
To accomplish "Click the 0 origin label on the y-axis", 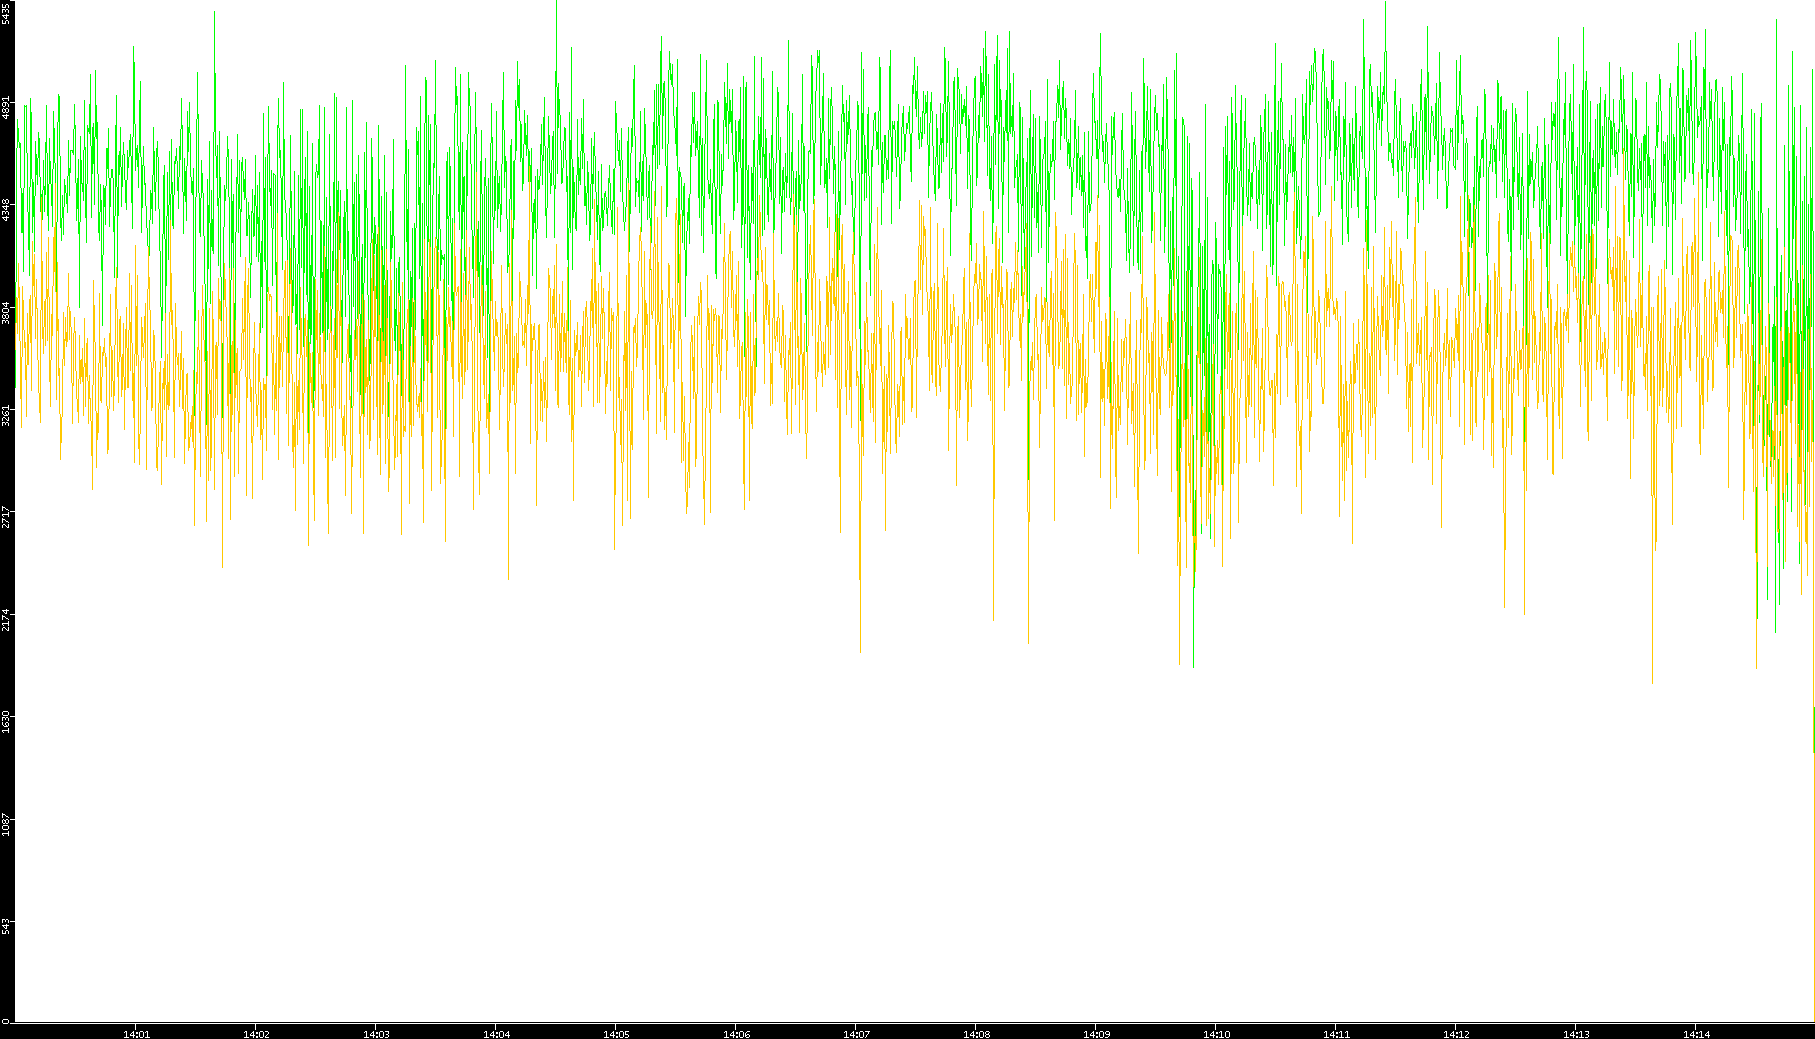I will click(x=6, y=1021).
